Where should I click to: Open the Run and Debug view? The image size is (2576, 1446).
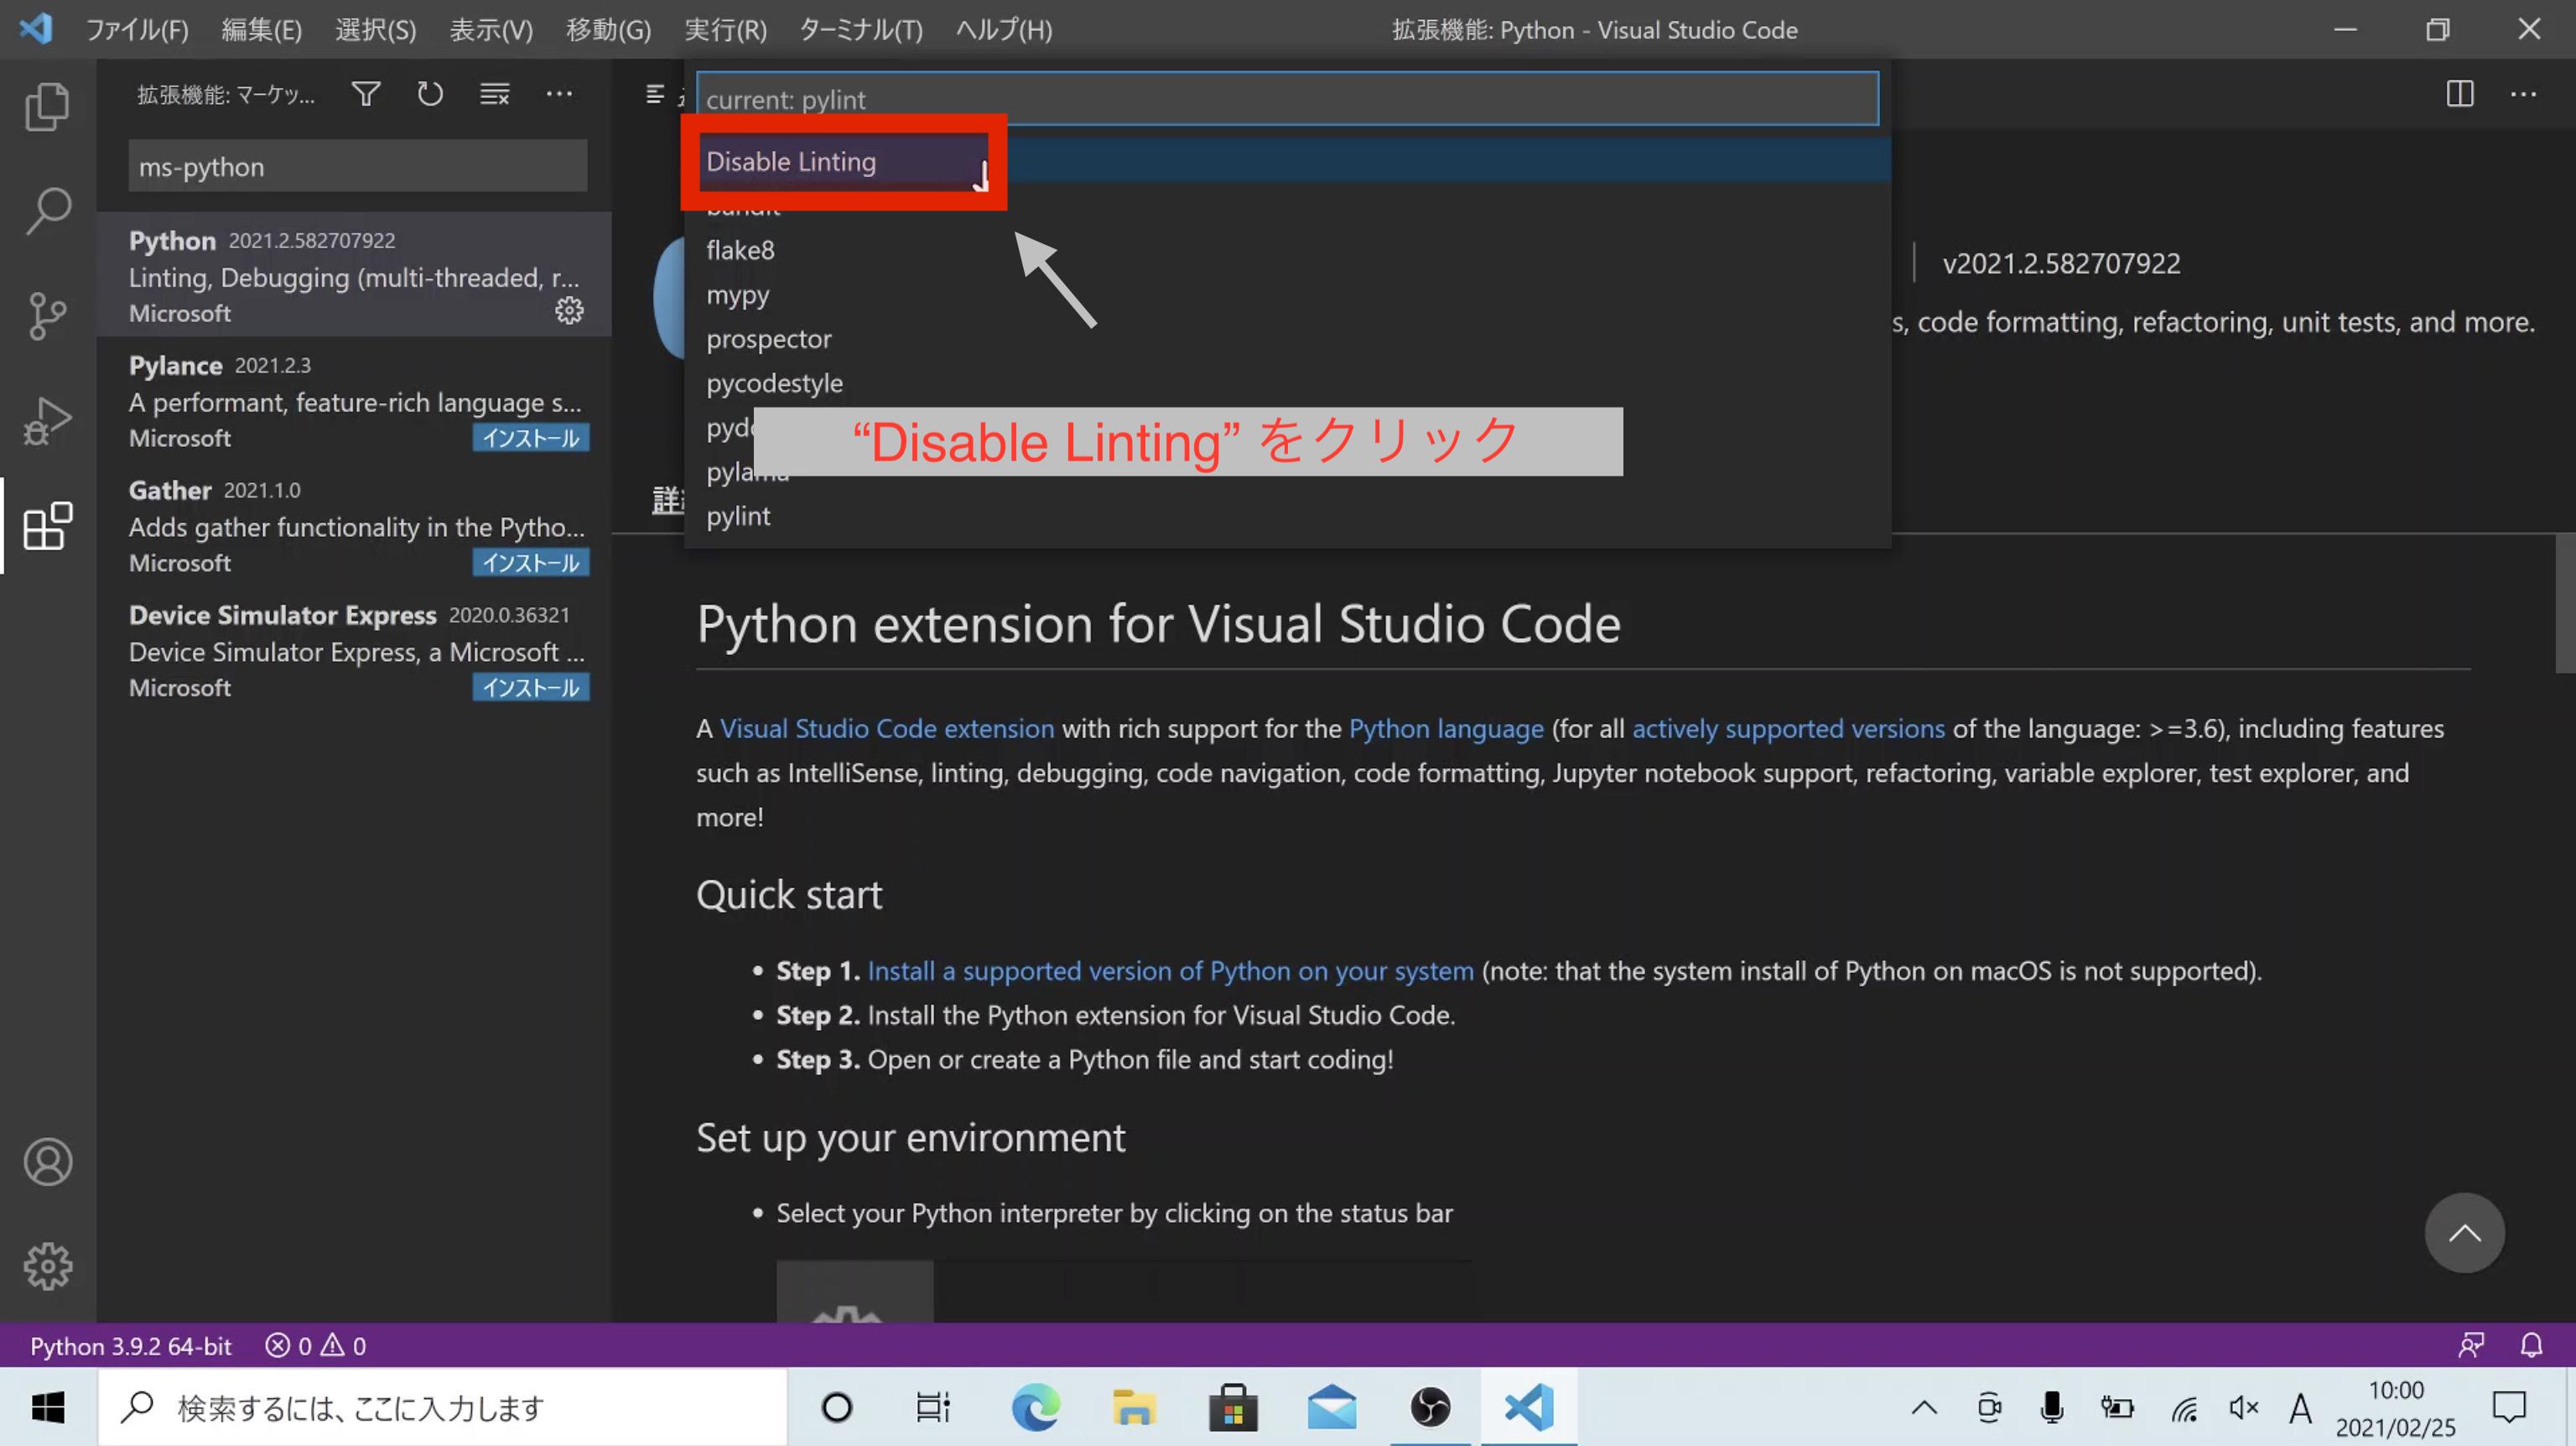click(x=47, y=420)
